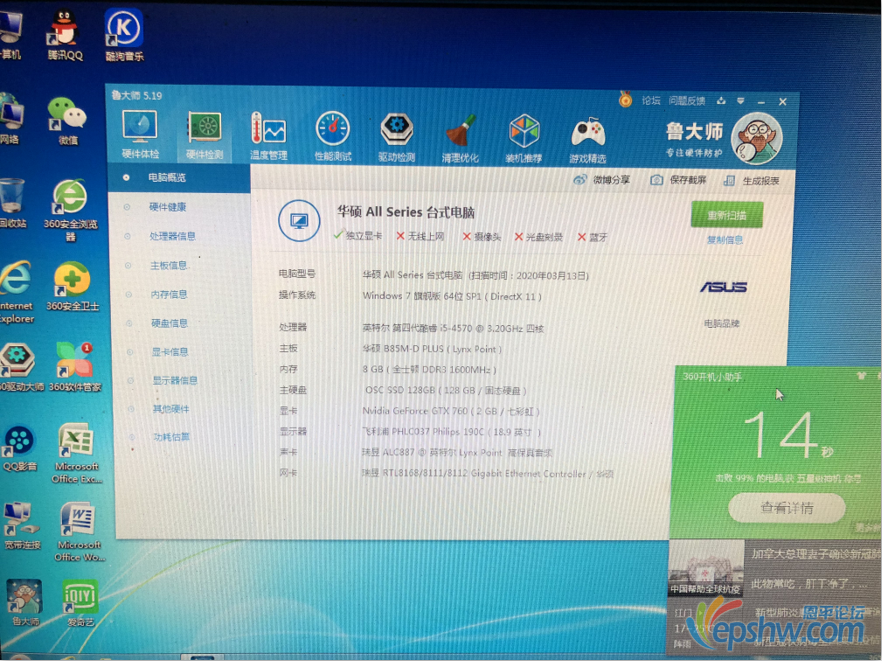Open the 网络 Network desktop icon

(11, 119)
